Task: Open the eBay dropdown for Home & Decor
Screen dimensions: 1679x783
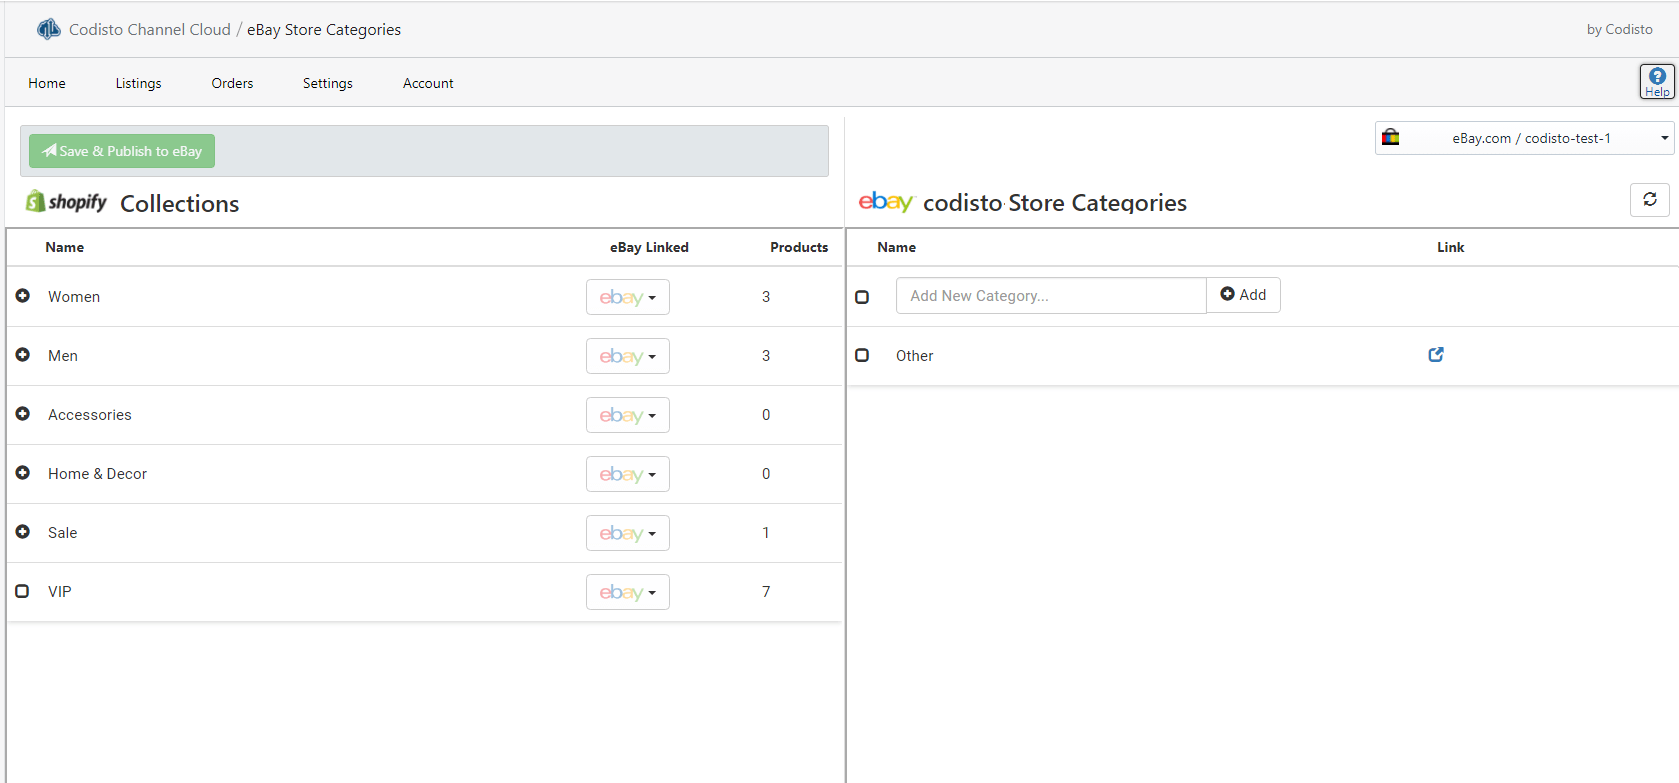Action: (x=628, y=474)
